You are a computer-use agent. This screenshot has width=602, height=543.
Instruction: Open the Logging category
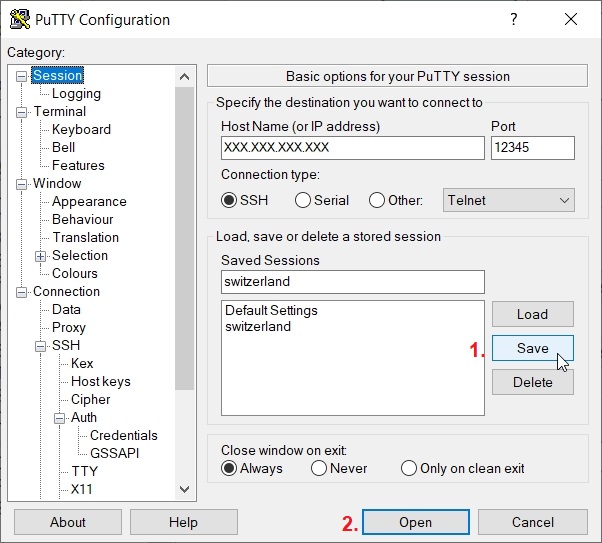coord(76,94)
